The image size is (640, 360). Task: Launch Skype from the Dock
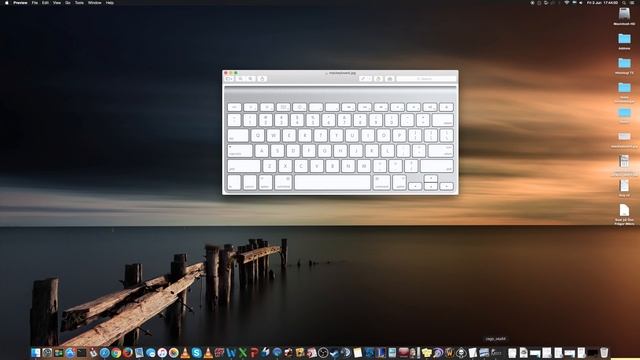196,352
